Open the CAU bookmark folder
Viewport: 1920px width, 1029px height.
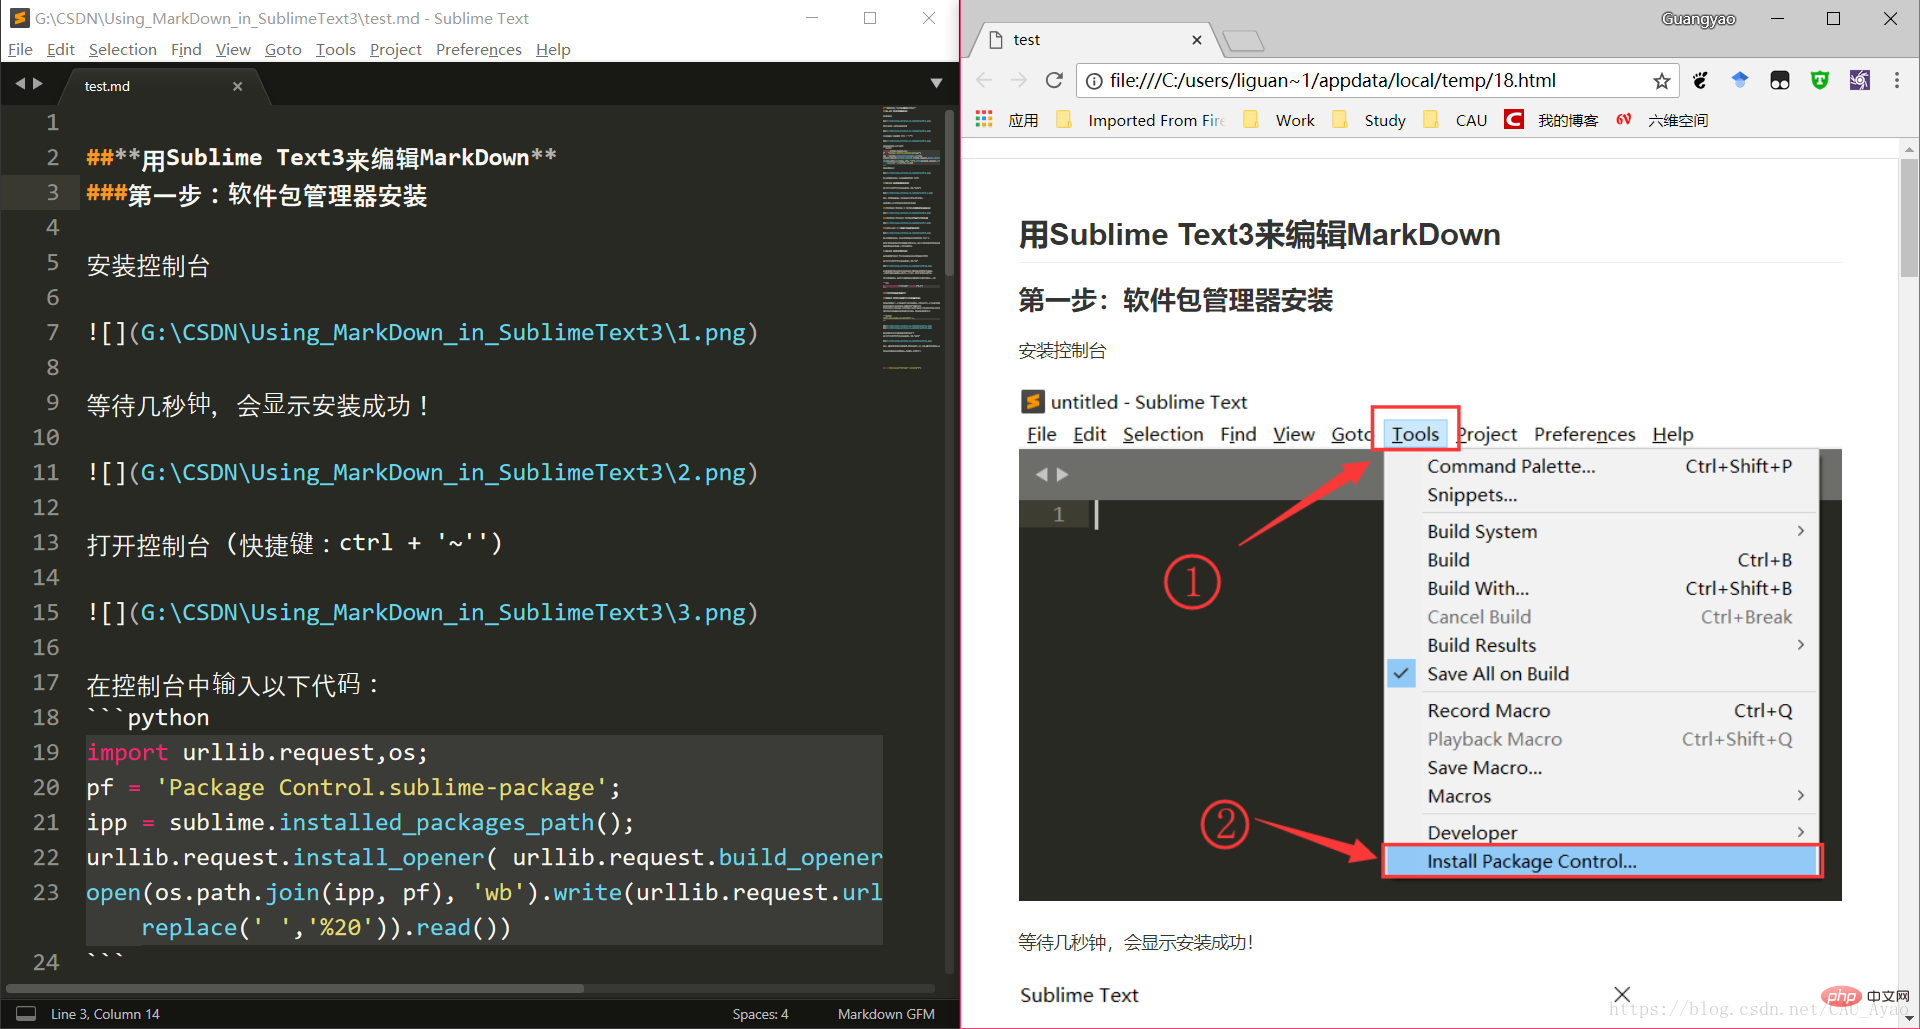tap(1455, 120)
